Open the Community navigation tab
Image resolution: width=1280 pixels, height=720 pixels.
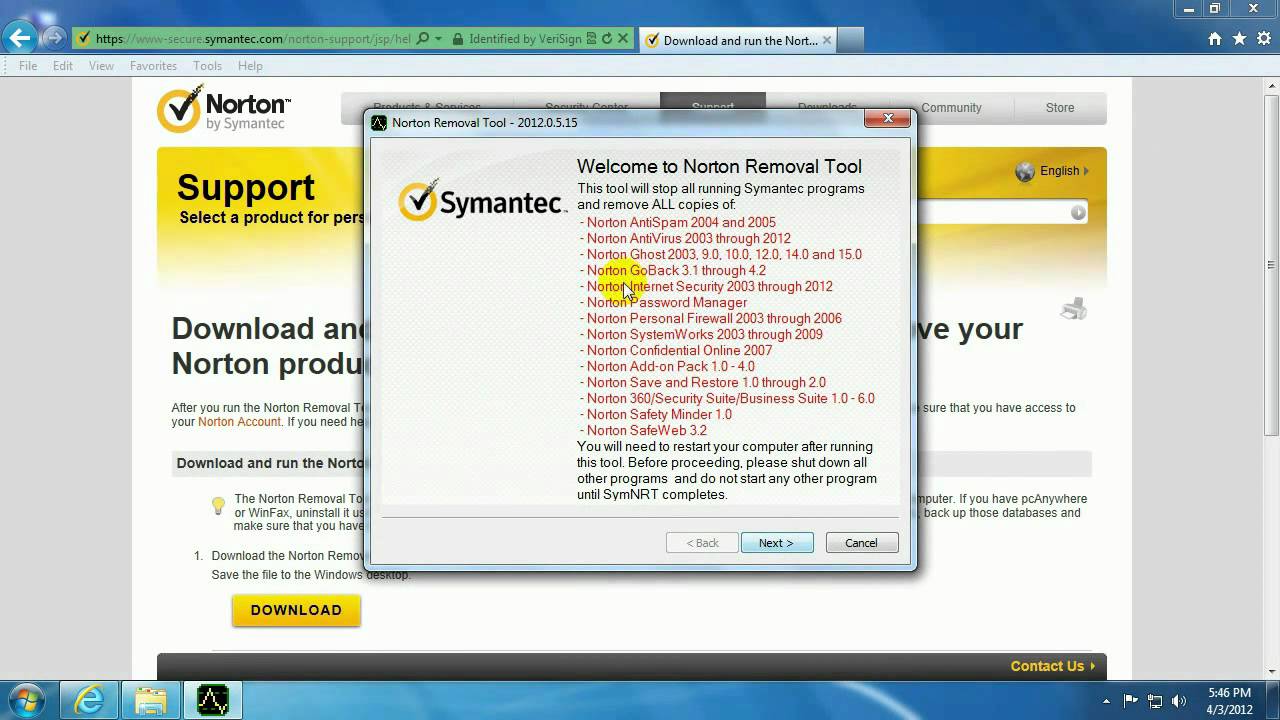tap(951, 107)
